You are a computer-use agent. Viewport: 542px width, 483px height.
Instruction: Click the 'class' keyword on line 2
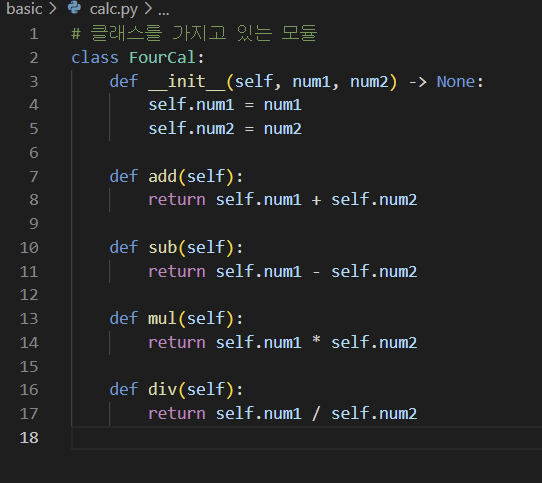(95, 57)
